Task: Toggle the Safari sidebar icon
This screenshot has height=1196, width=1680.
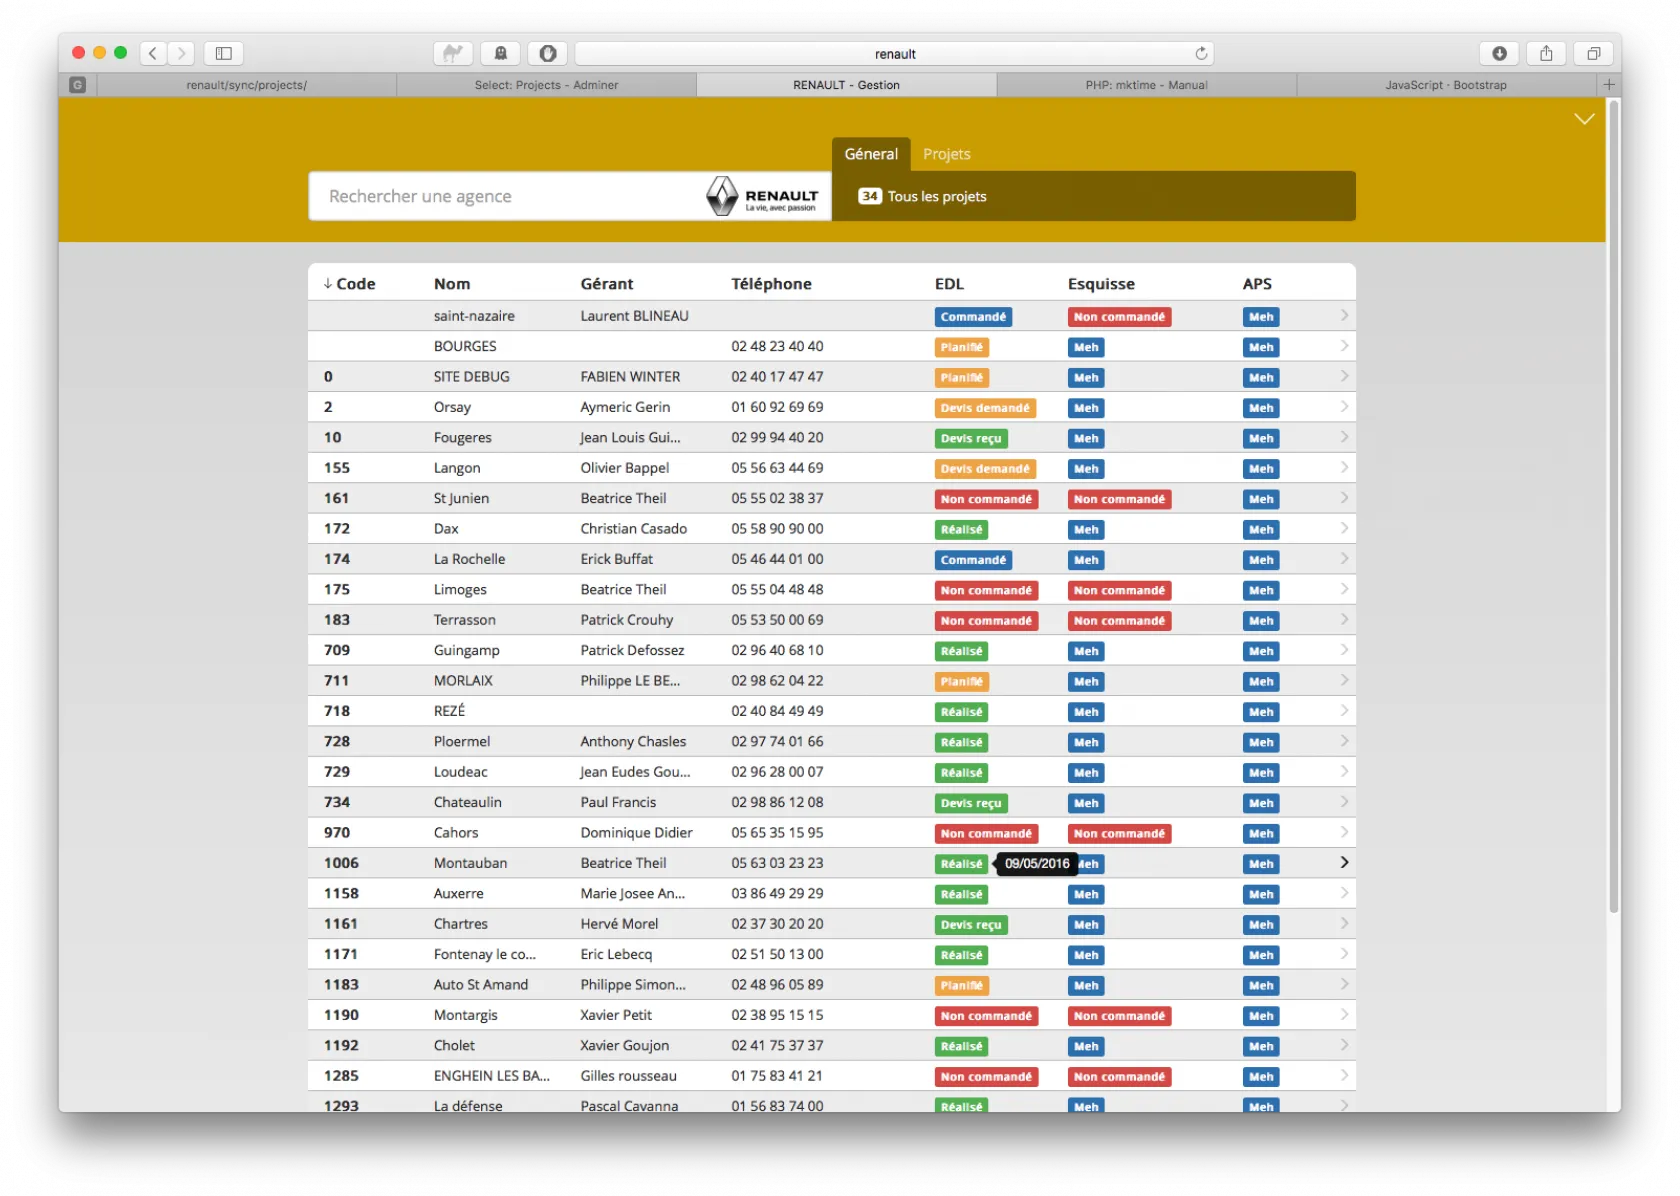Action: 224,53
